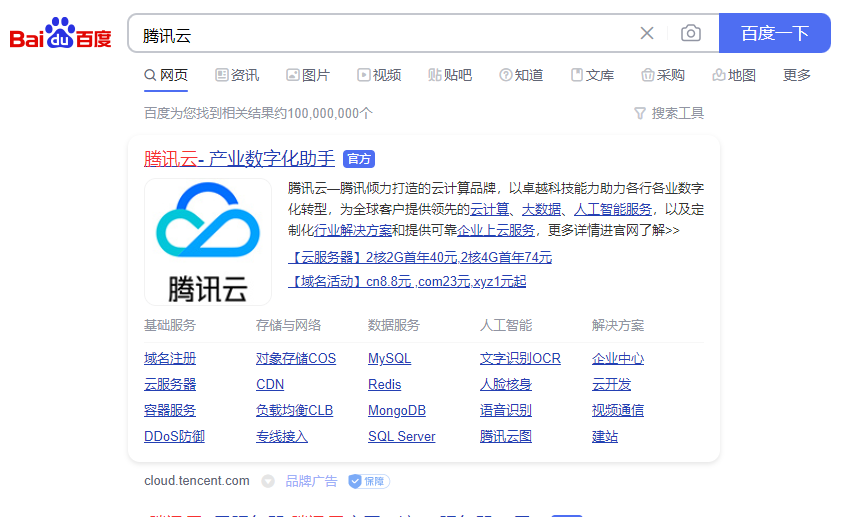Screen dimensions: 851x517
Task: Open the 行业解决方案 link
Action: 353,230
